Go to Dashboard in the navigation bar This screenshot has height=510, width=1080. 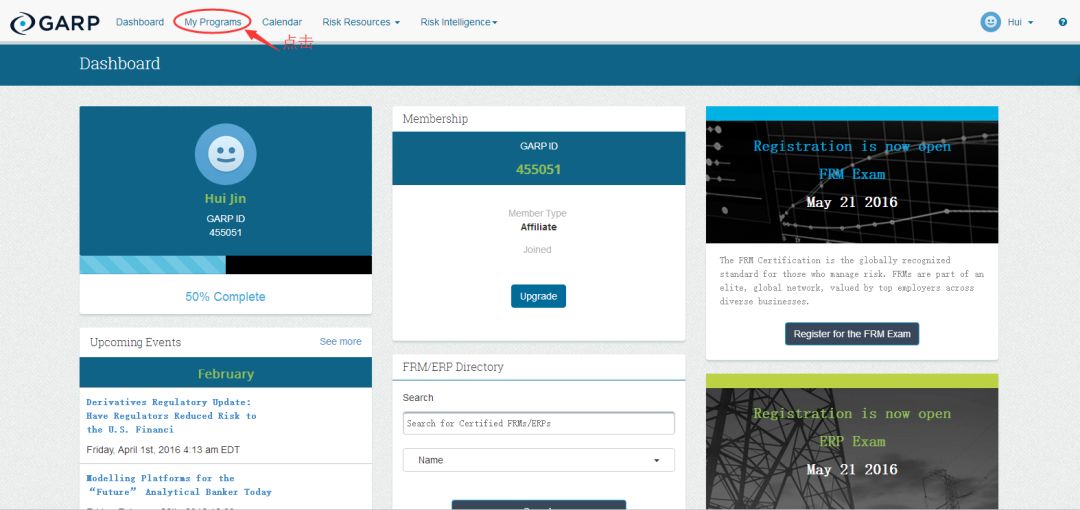[140, 22]
